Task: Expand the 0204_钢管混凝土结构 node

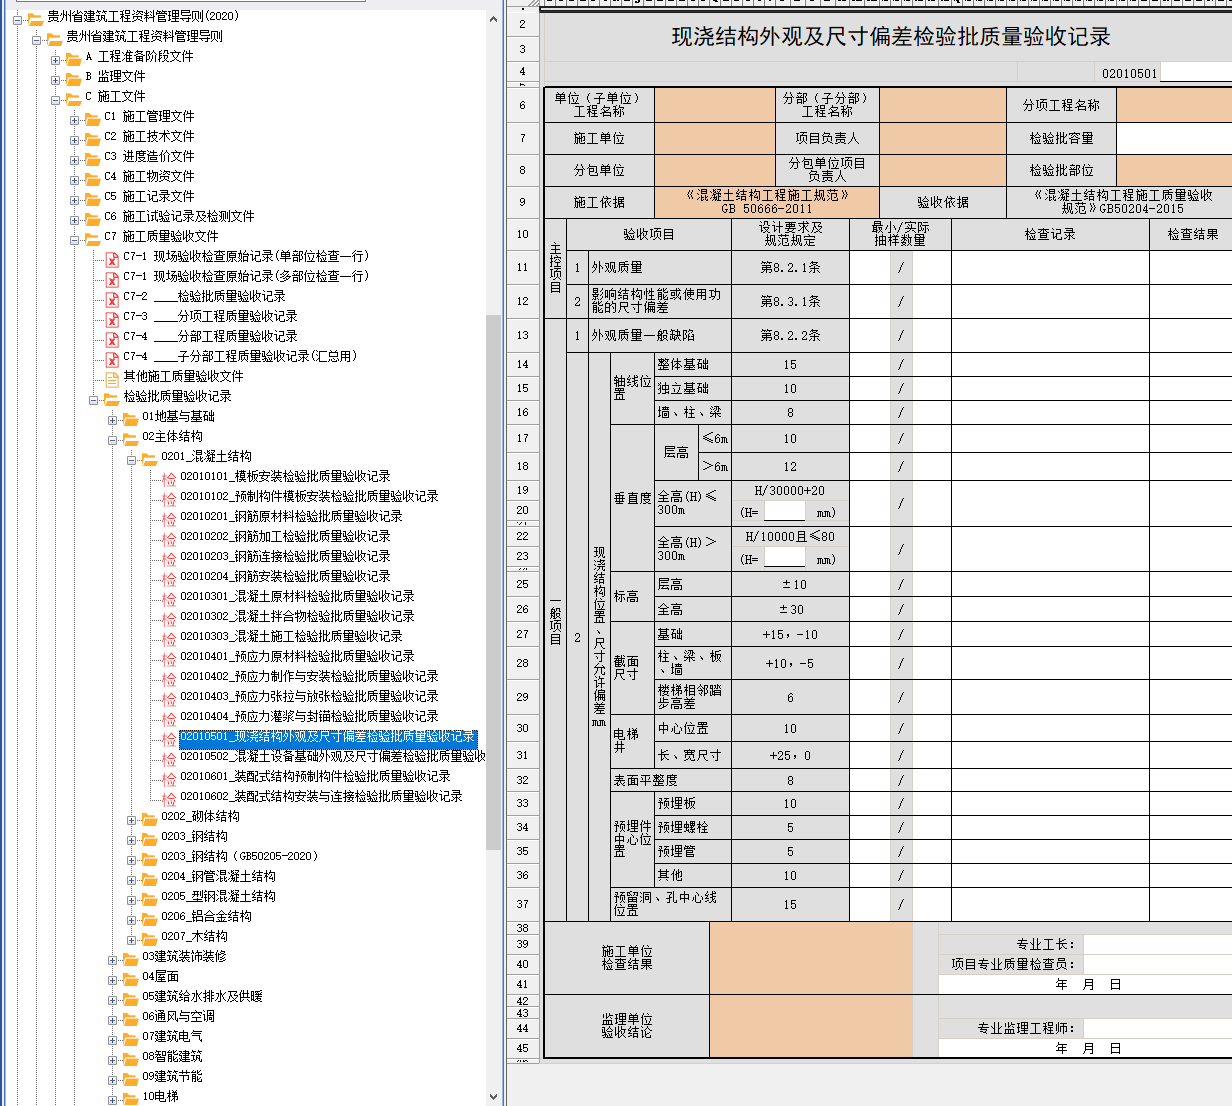Action: (132, 879)
